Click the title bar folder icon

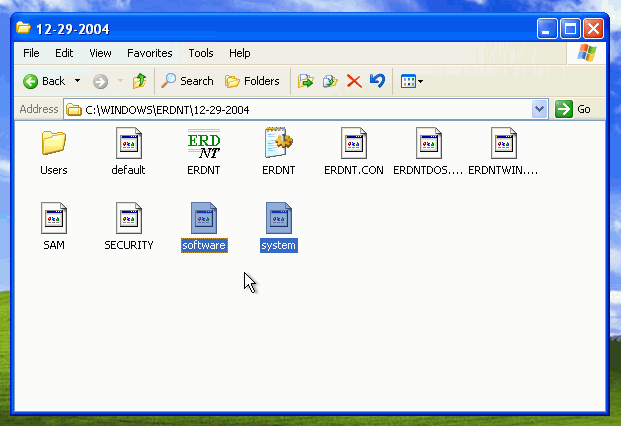point(23,28)
